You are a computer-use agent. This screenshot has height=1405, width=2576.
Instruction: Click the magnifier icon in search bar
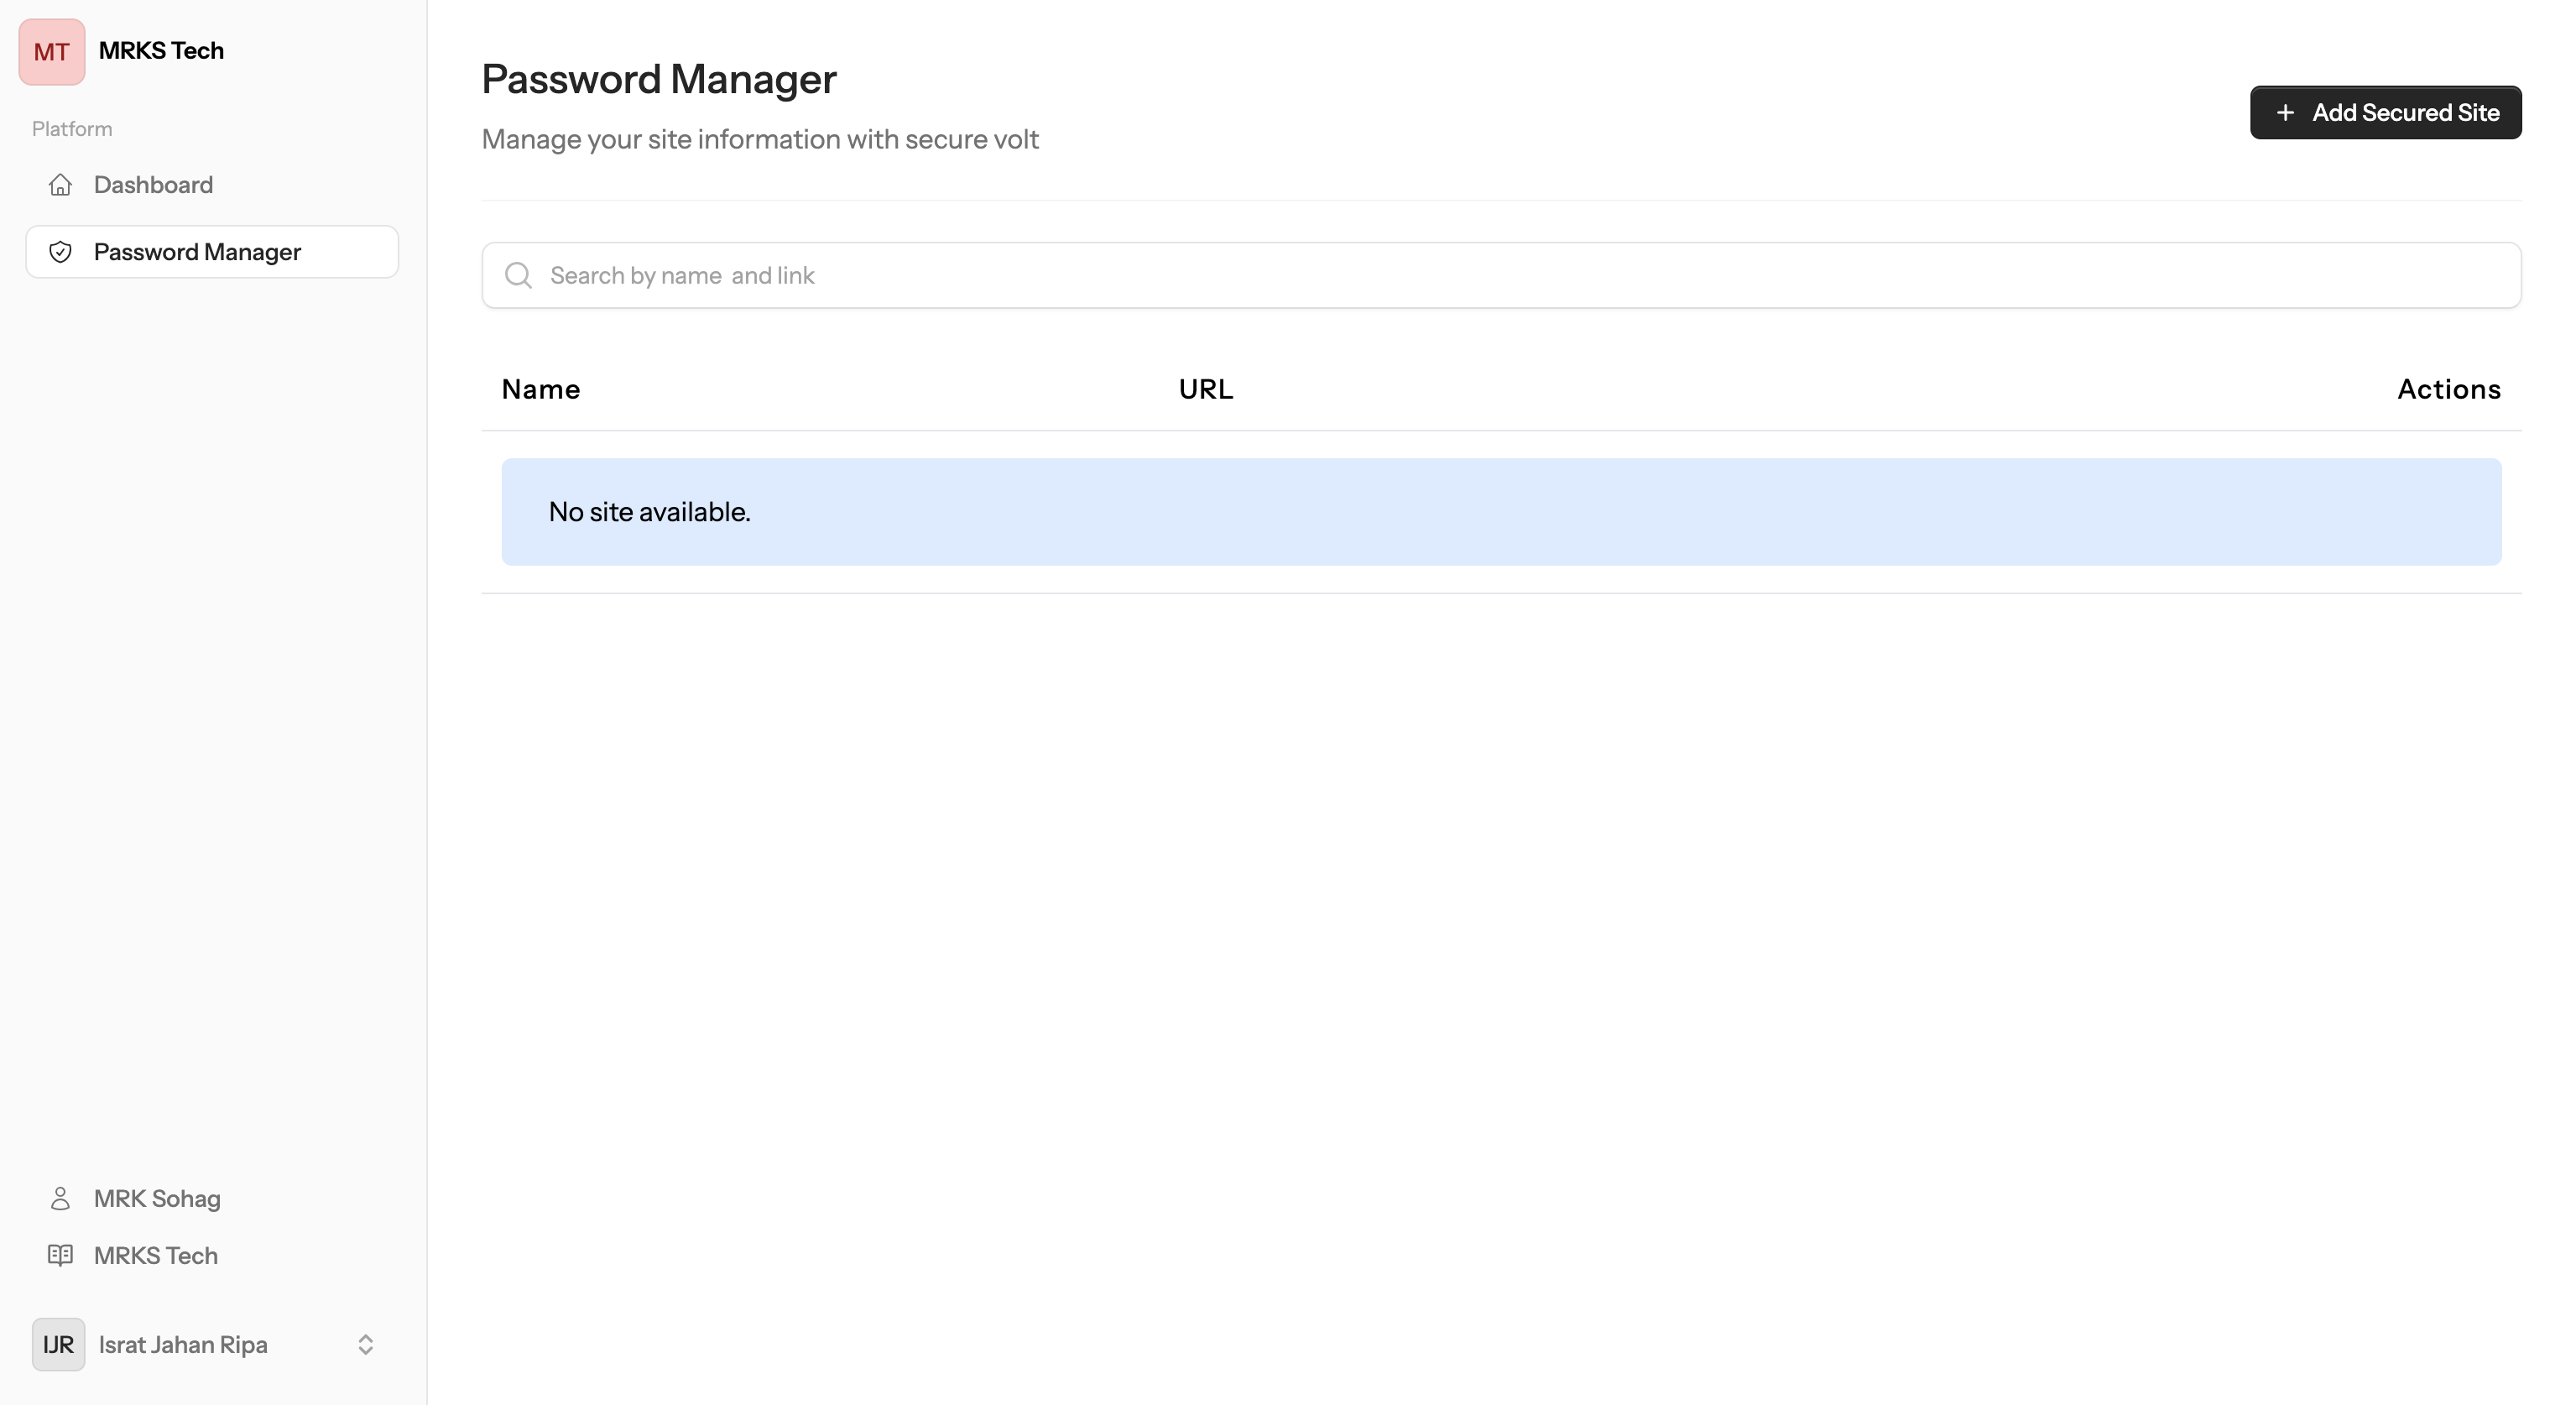pos(518,275)
